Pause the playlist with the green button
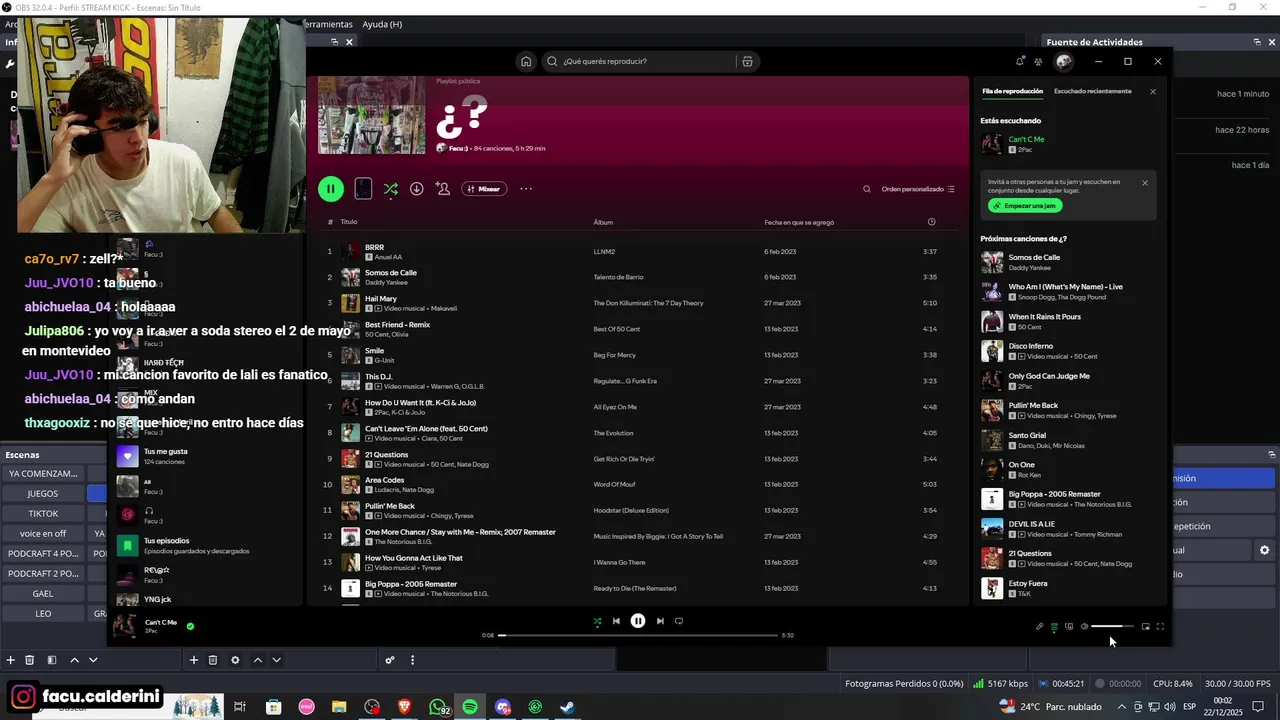 (x=331, y=188)
